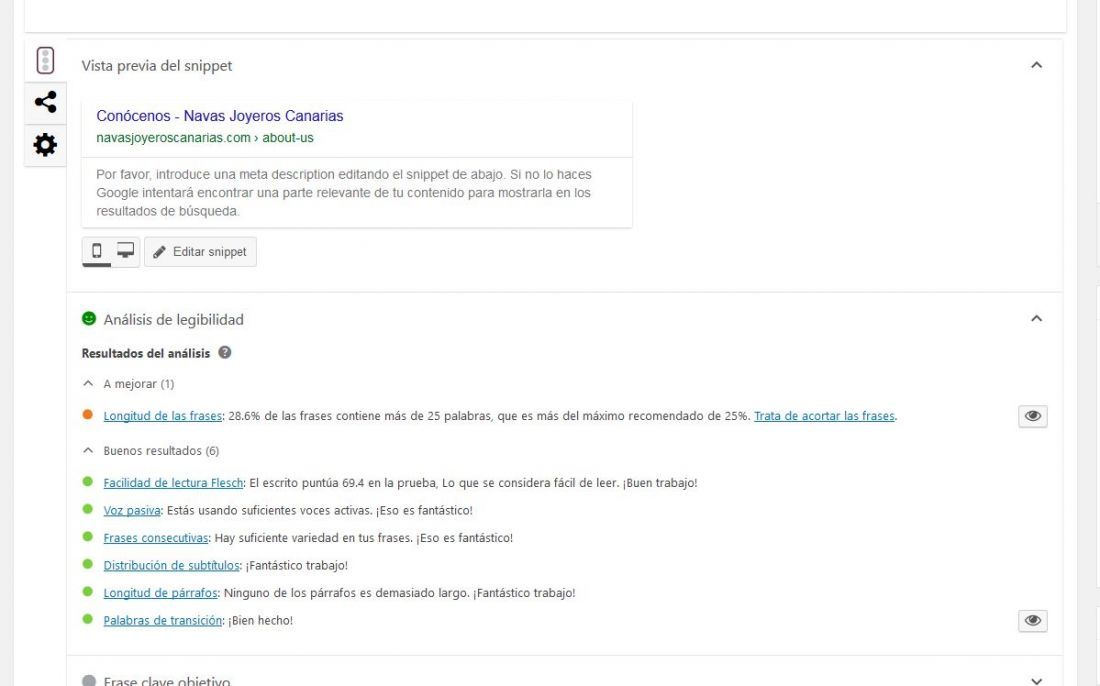Open the Palabras de transición link
This screenshot has height=686, width=1100.
tap(163, 620)
